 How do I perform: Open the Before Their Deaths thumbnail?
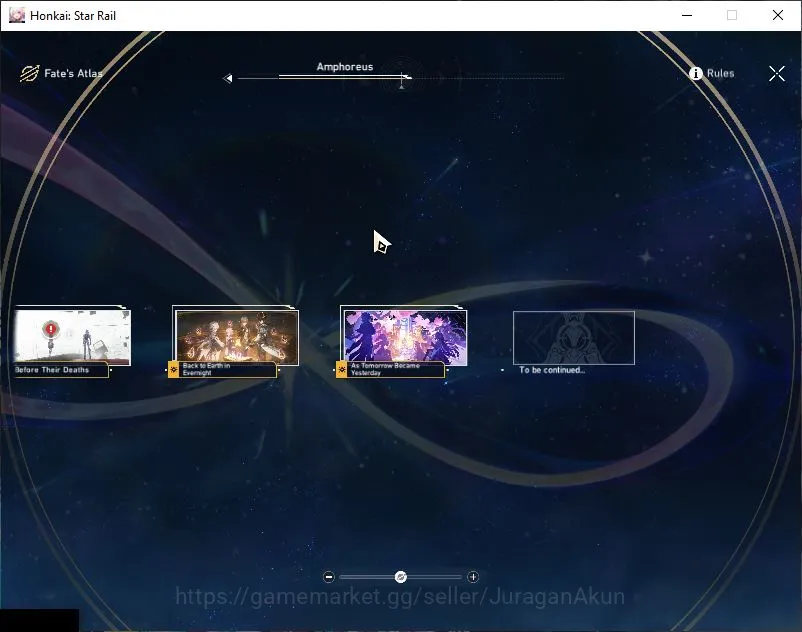[72, 336]
